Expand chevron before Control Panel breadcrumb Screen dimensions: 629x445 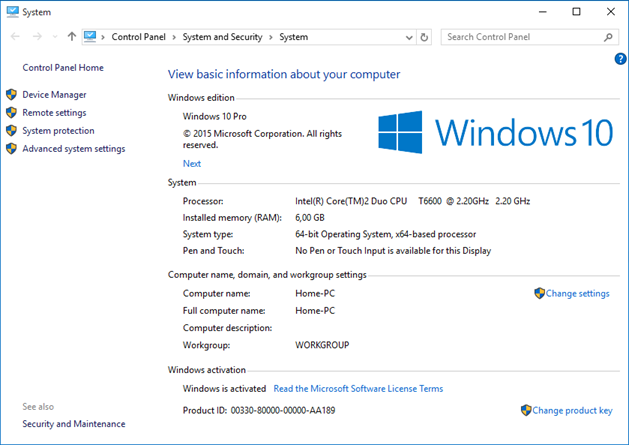point(103,37)
